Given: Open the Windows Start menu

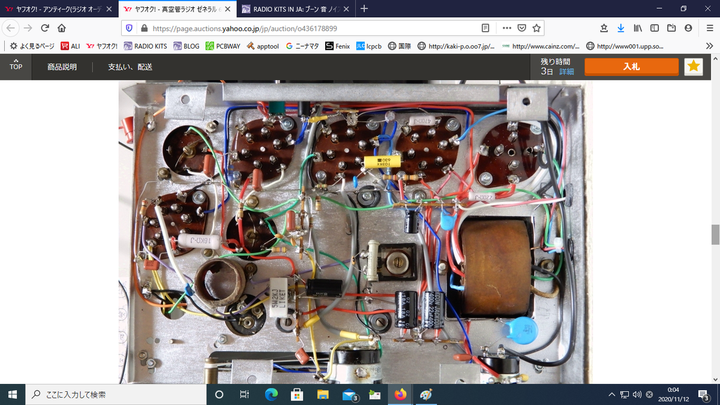Looking at the screenshot, I should [12, 394].
